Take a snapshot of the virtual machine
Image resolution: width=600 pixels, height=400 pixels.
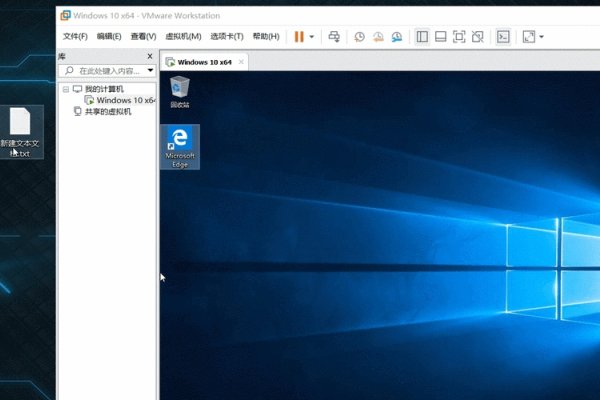pos(360,37)
